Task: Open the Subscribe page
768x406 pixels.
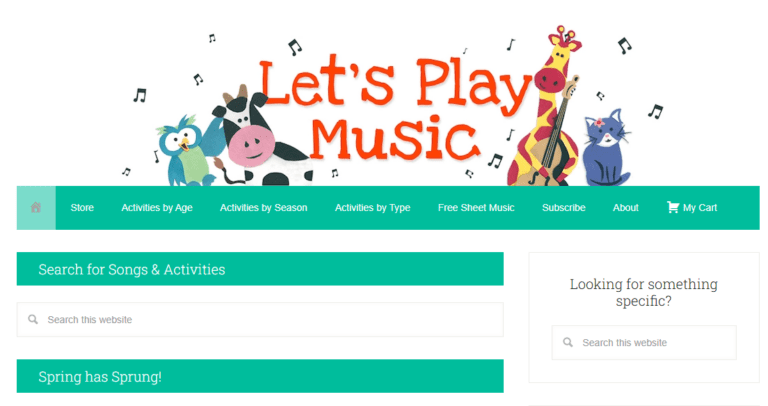Action: point(564,208)
